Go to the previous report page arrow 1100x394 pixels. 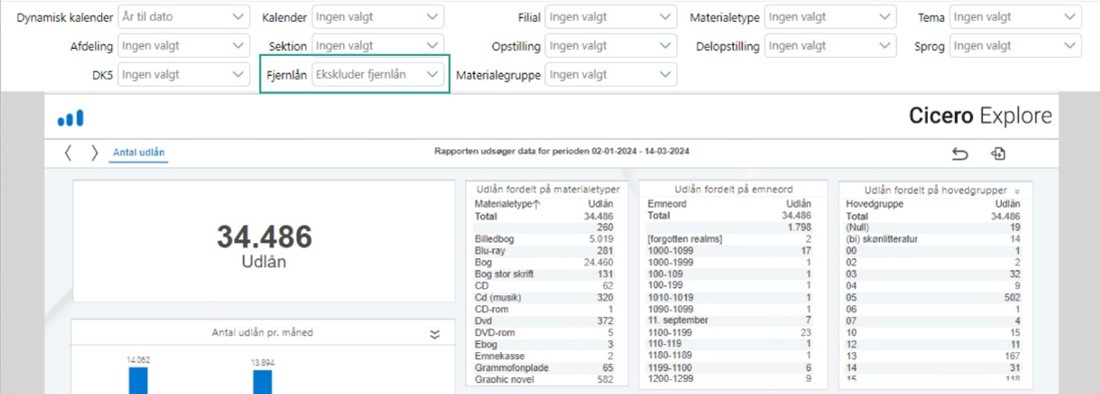coord(68,154)
